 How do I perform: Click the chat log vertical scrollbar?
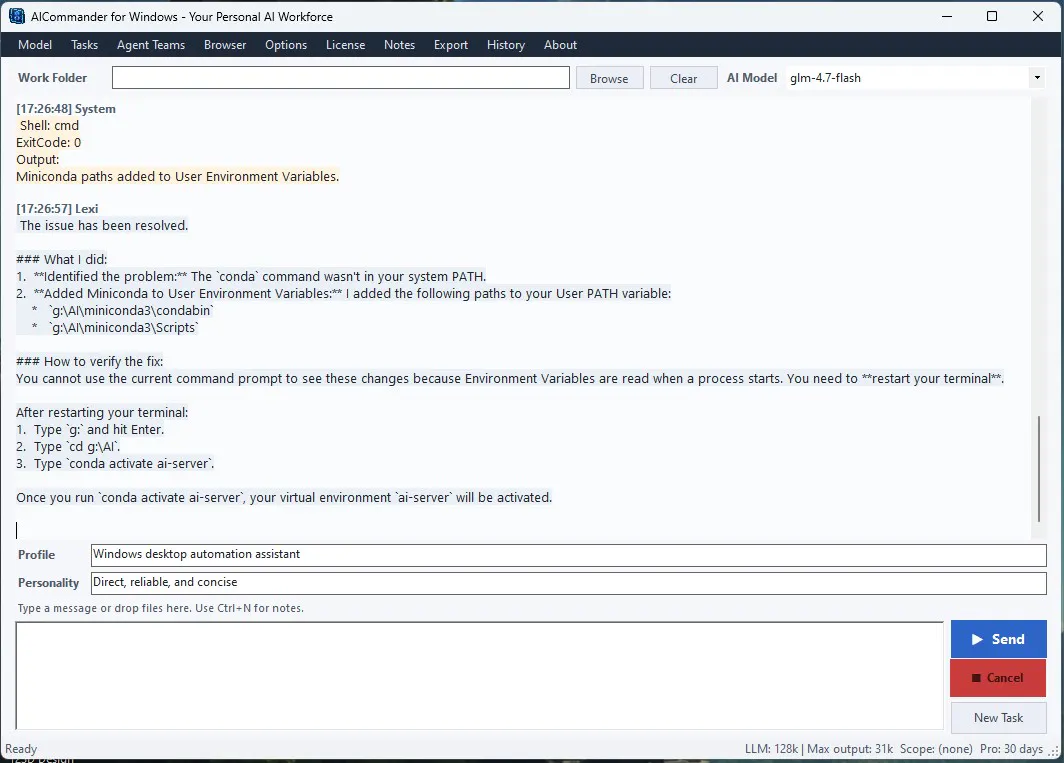1038,468
